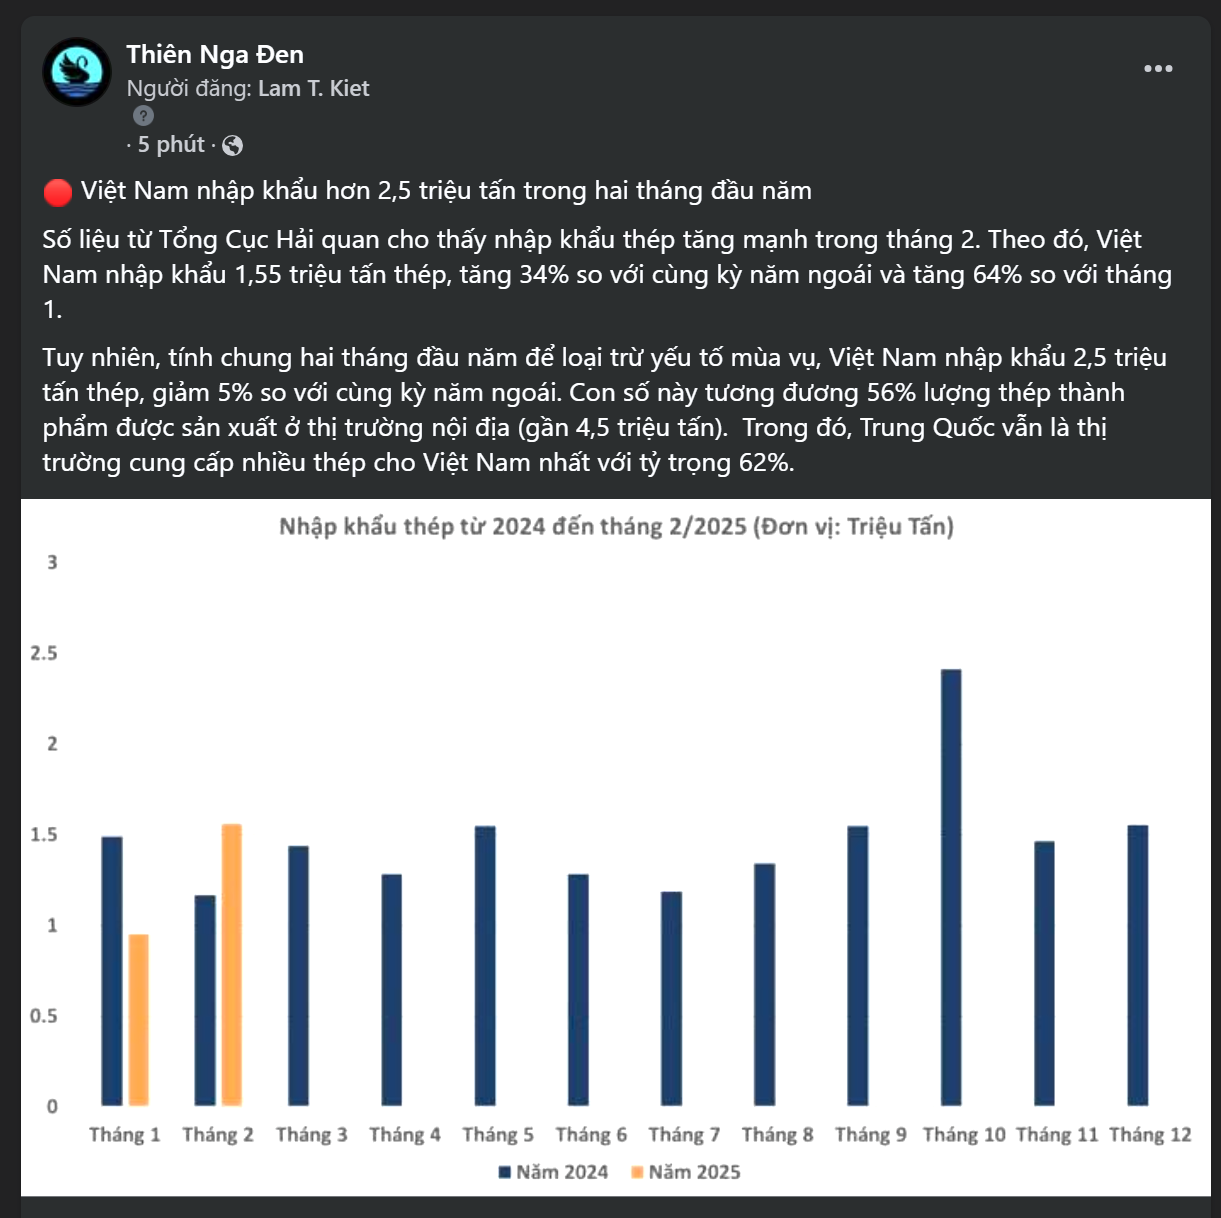Open the three-dot post options menu

[1158, 69]
